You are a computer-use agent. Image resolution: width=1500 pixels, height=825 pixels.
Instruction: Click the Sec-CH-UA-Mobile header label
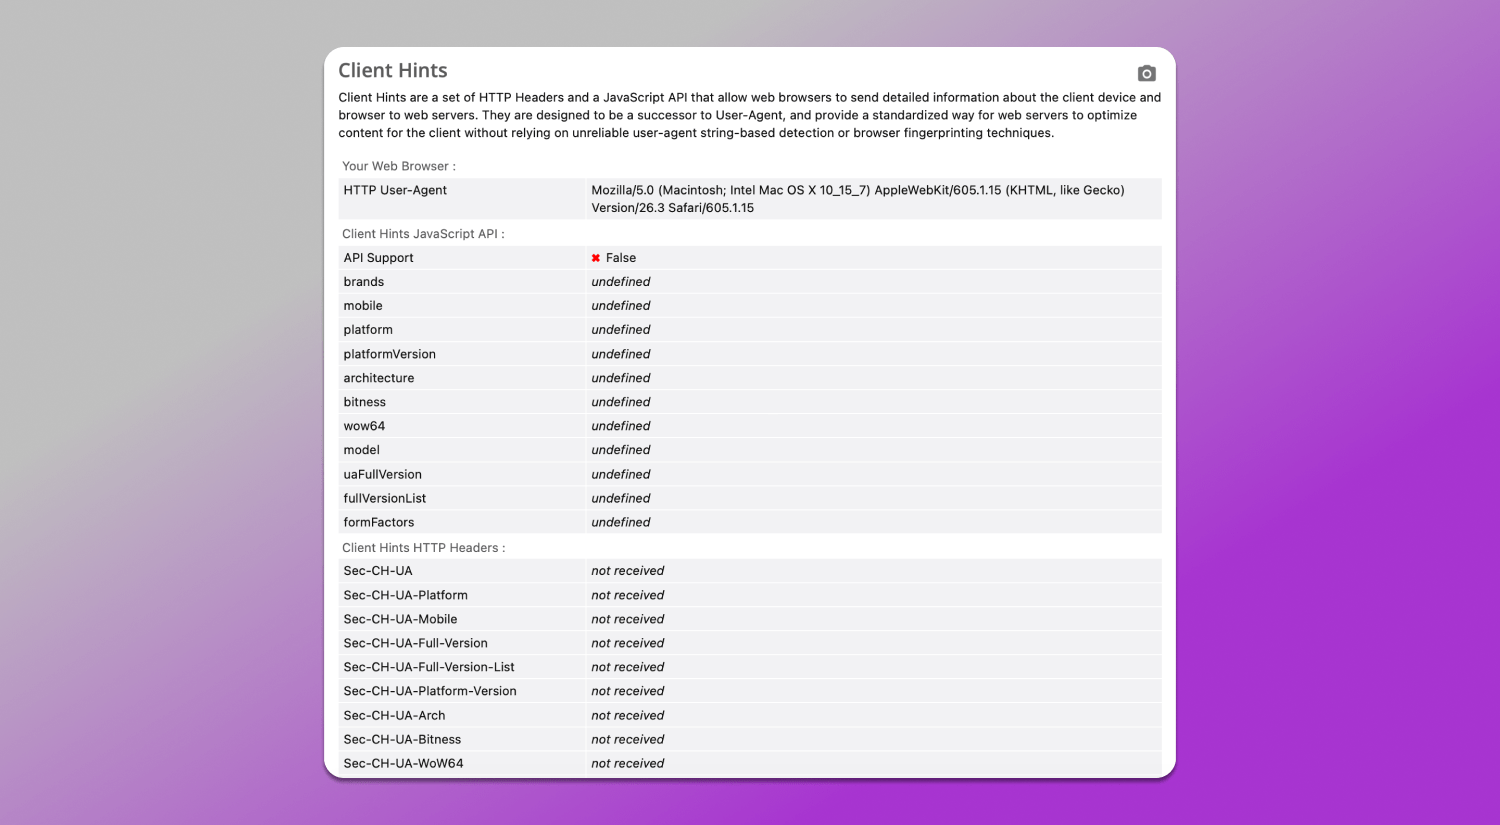click(400, 619)
